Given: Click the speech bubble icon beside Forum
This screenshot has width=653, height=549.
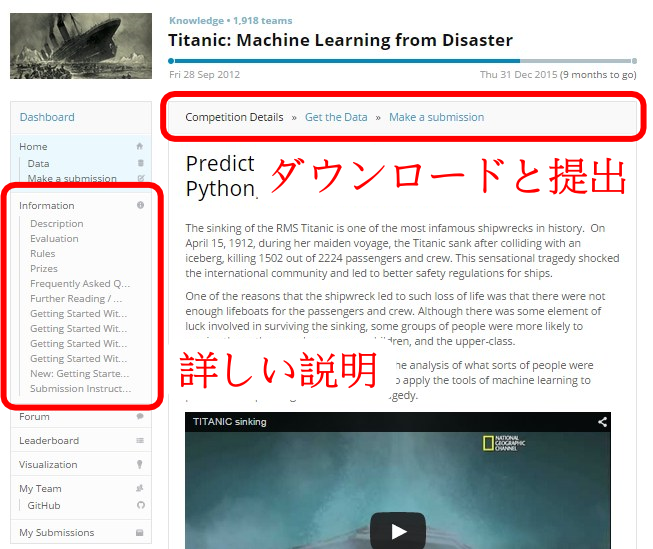Looking at the screenshot, I should coord(140,416).
